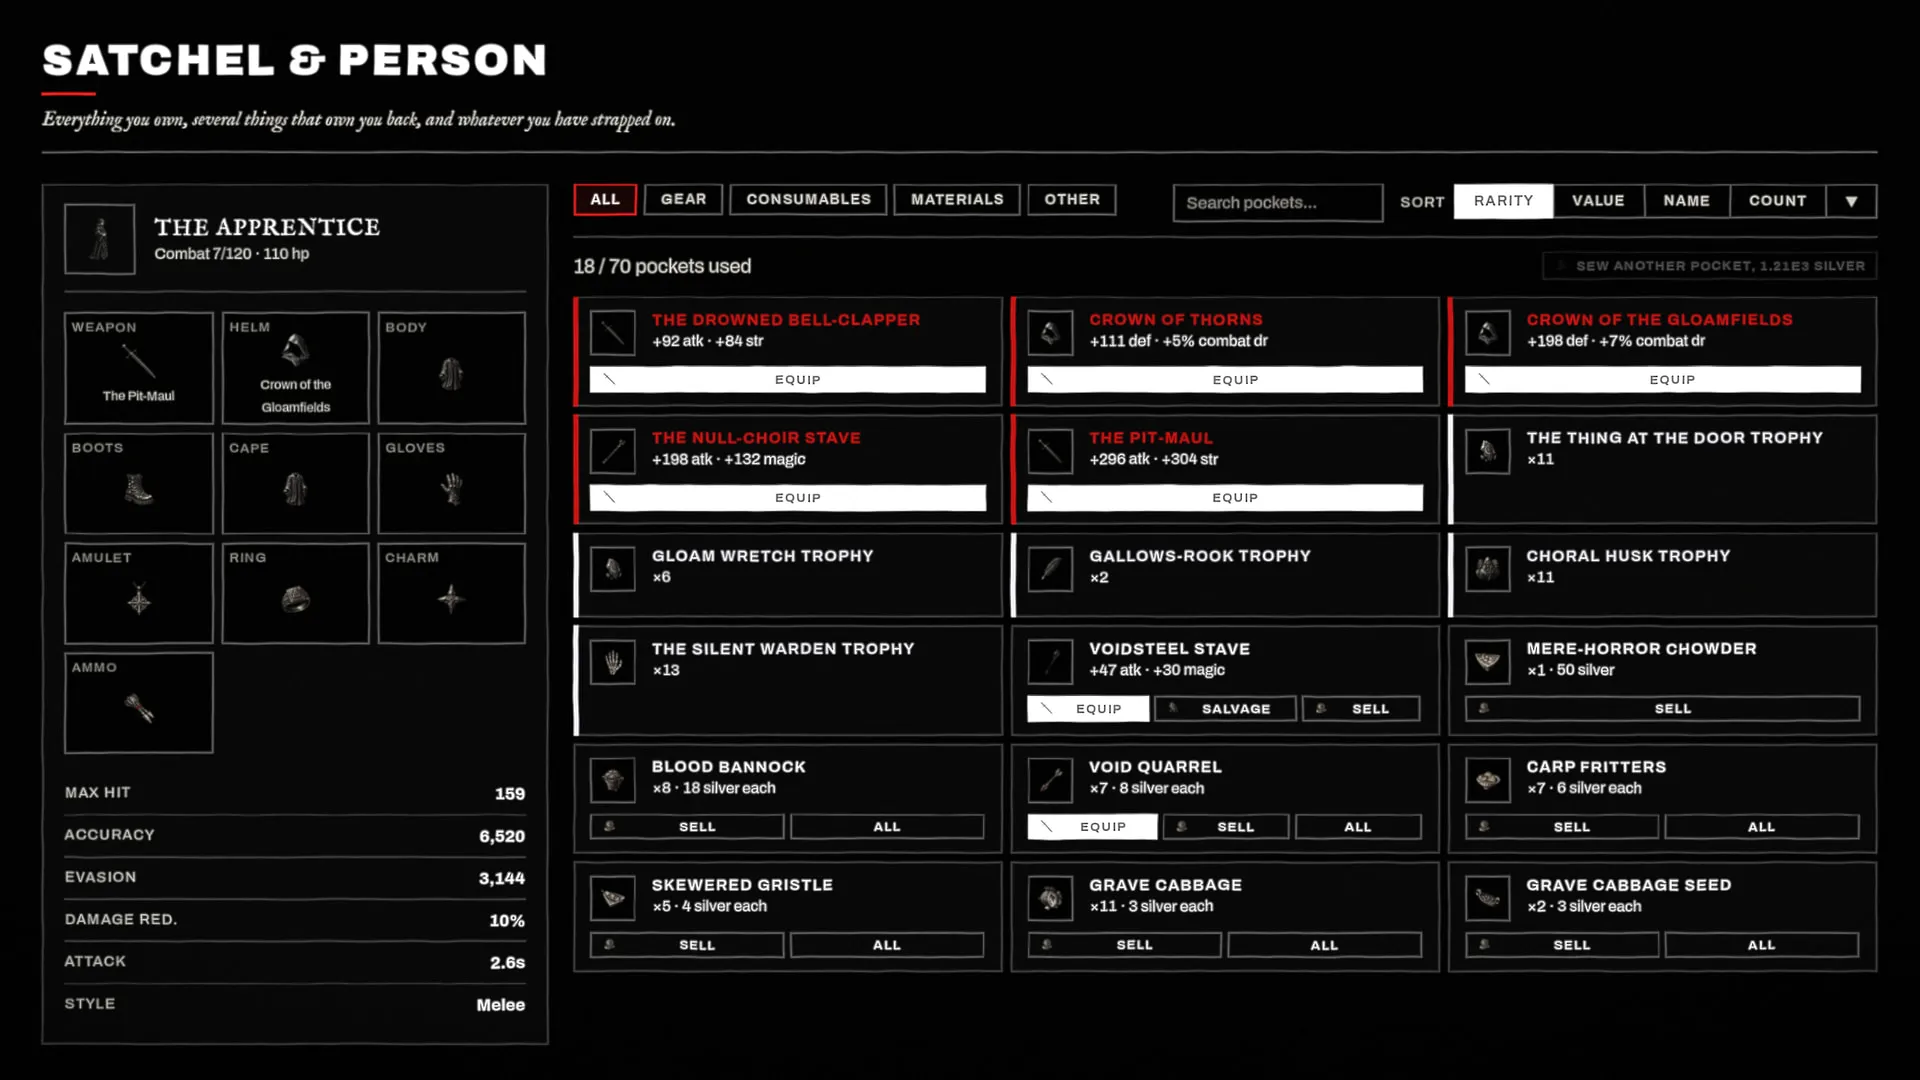This screenshot has width=1920, height=1080.
Task: Focus the Search pockets field
Action: click(x=1277, y=202)
